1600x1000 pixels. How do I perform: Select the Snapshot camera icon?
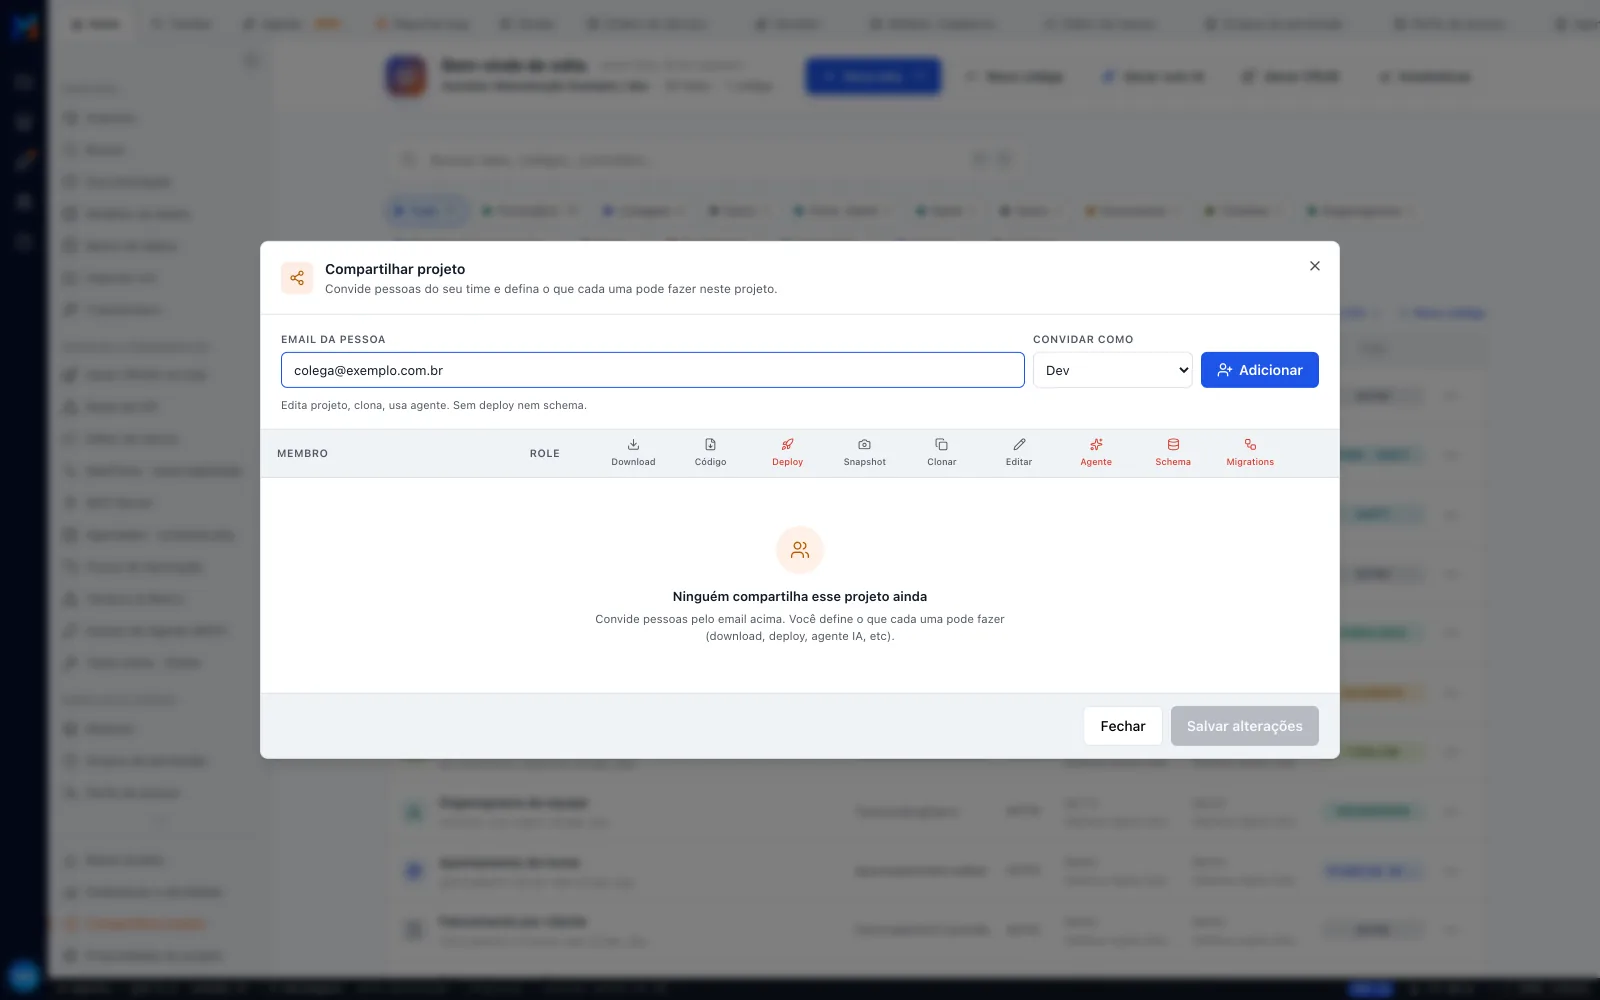tap(864, 445)
